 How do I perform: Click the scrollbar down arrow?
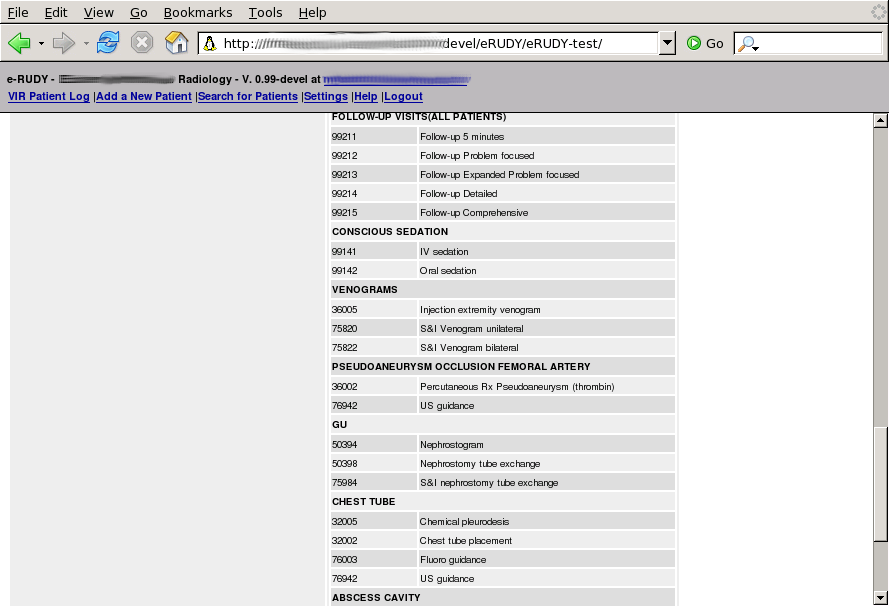click(x=880, y=597)
